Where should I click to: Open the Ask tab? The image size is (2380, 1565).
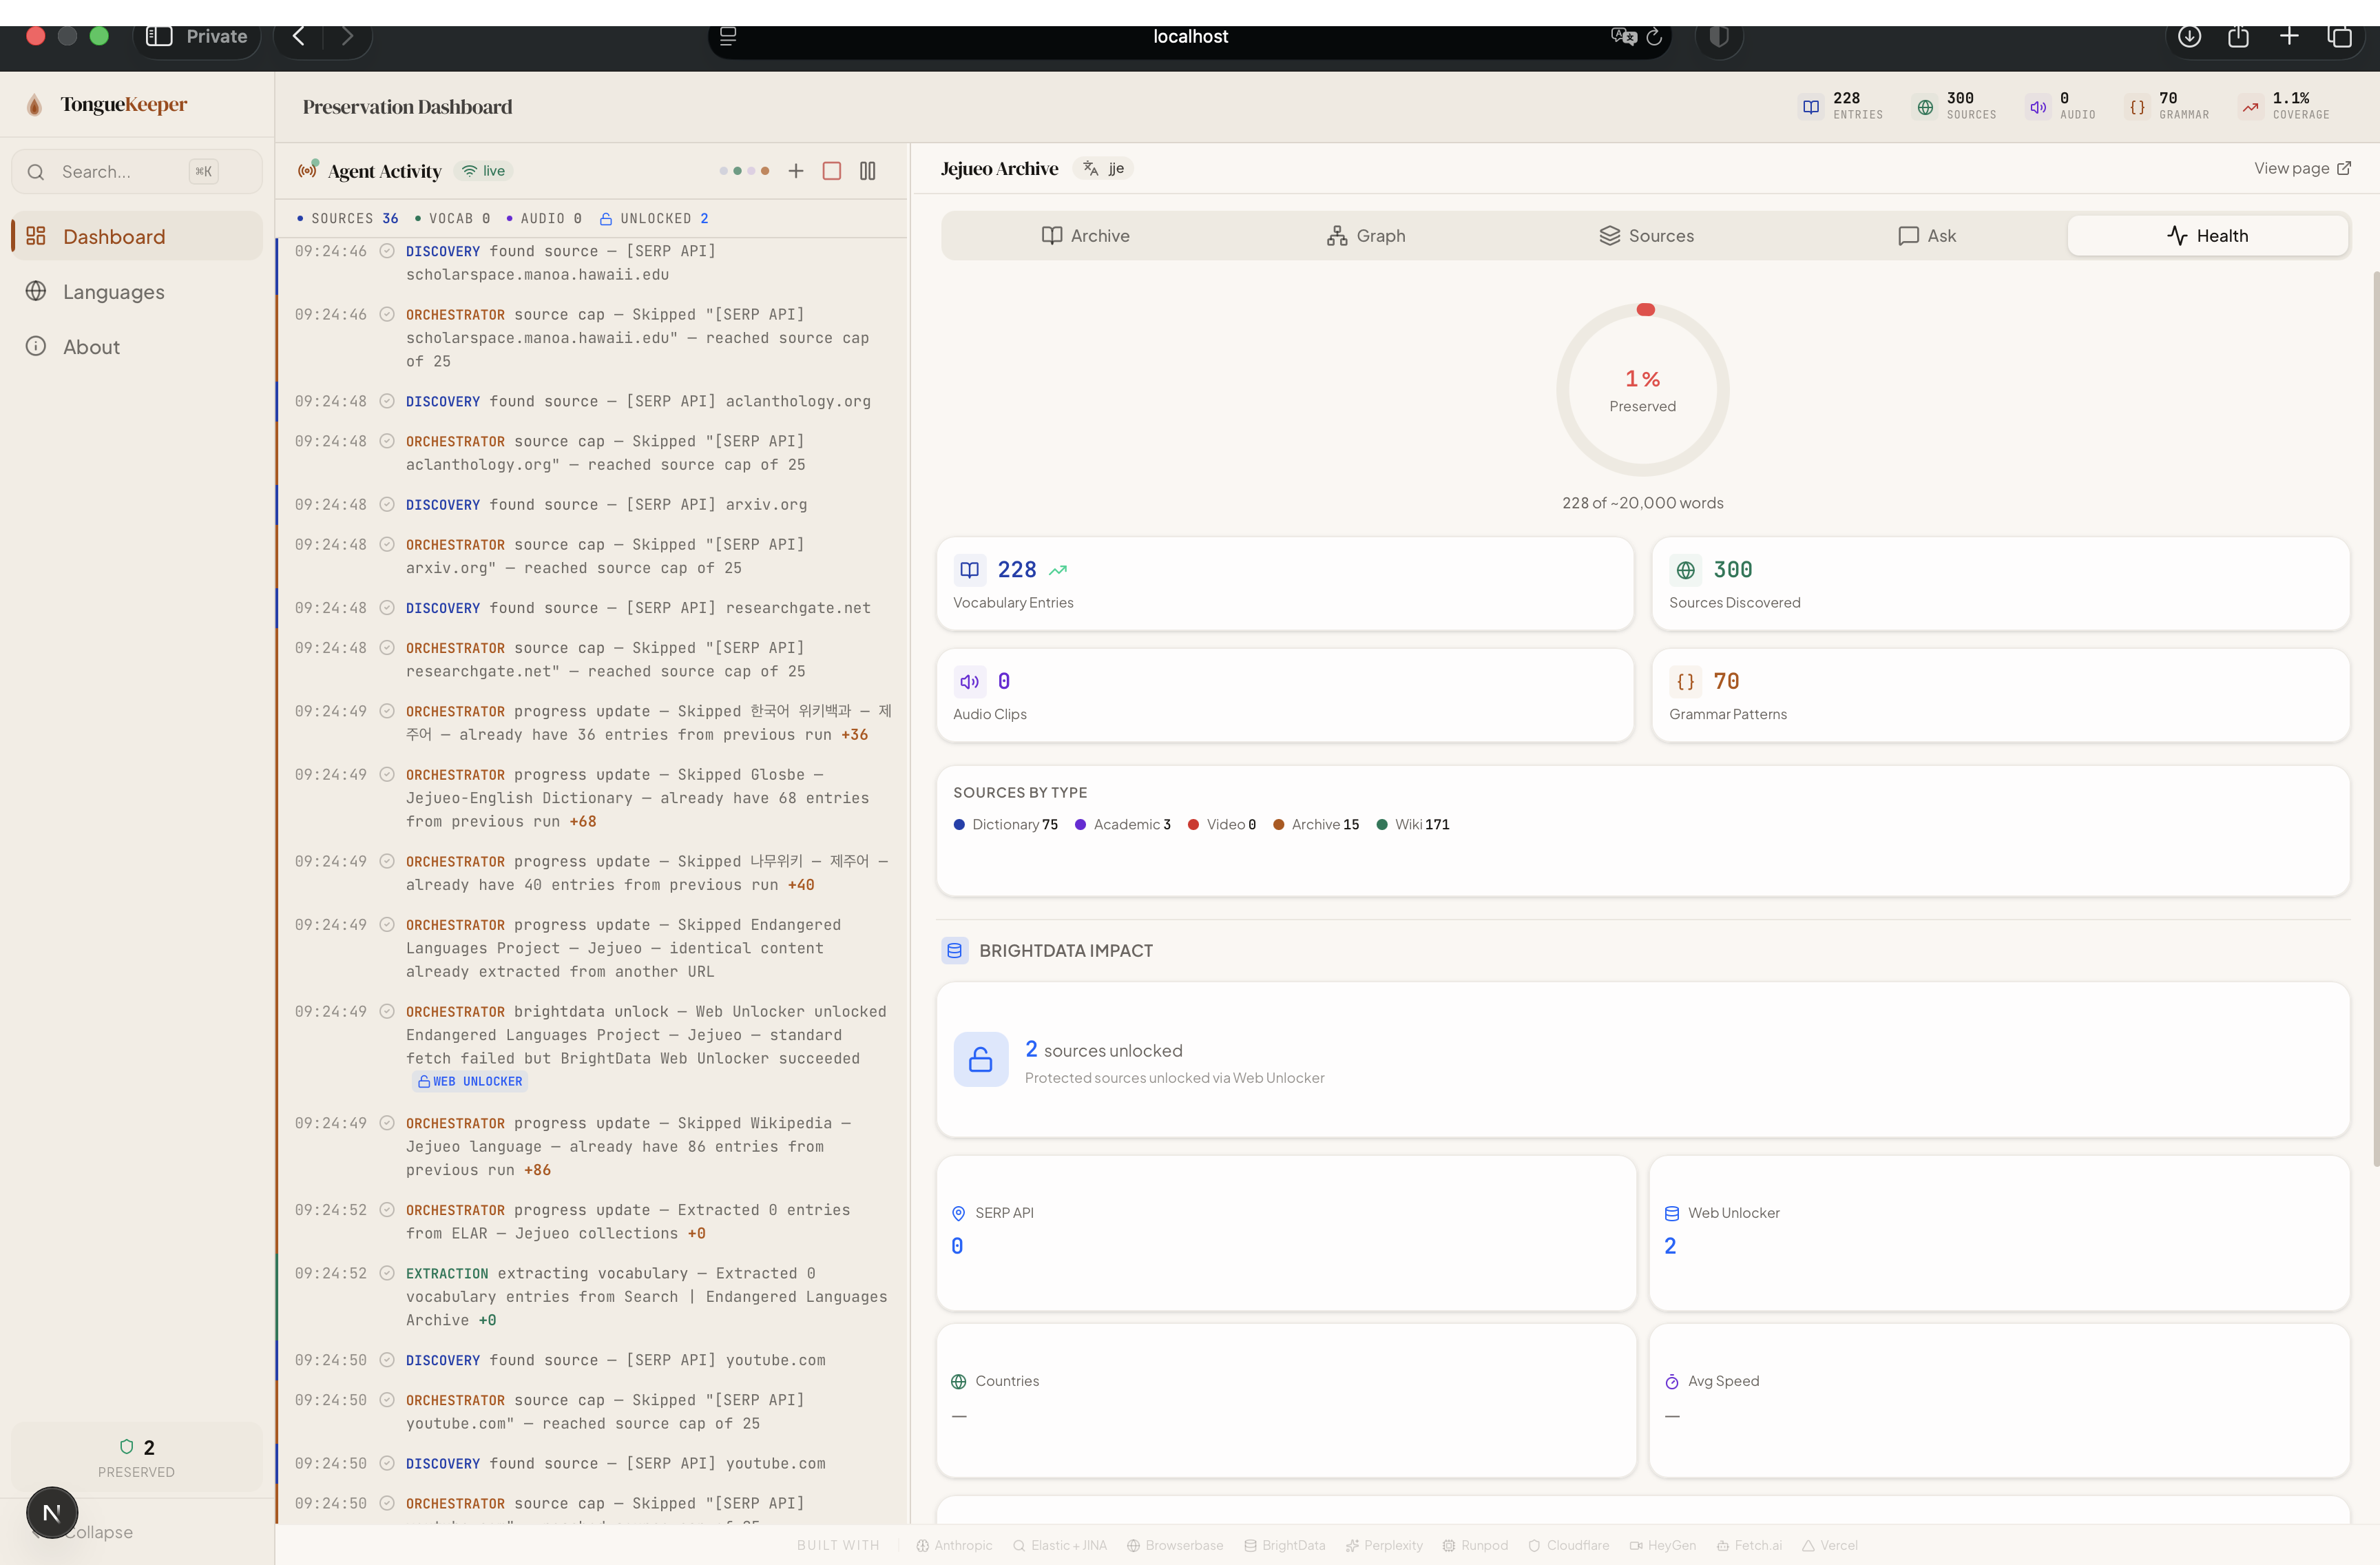click(x=1926, y=236)
